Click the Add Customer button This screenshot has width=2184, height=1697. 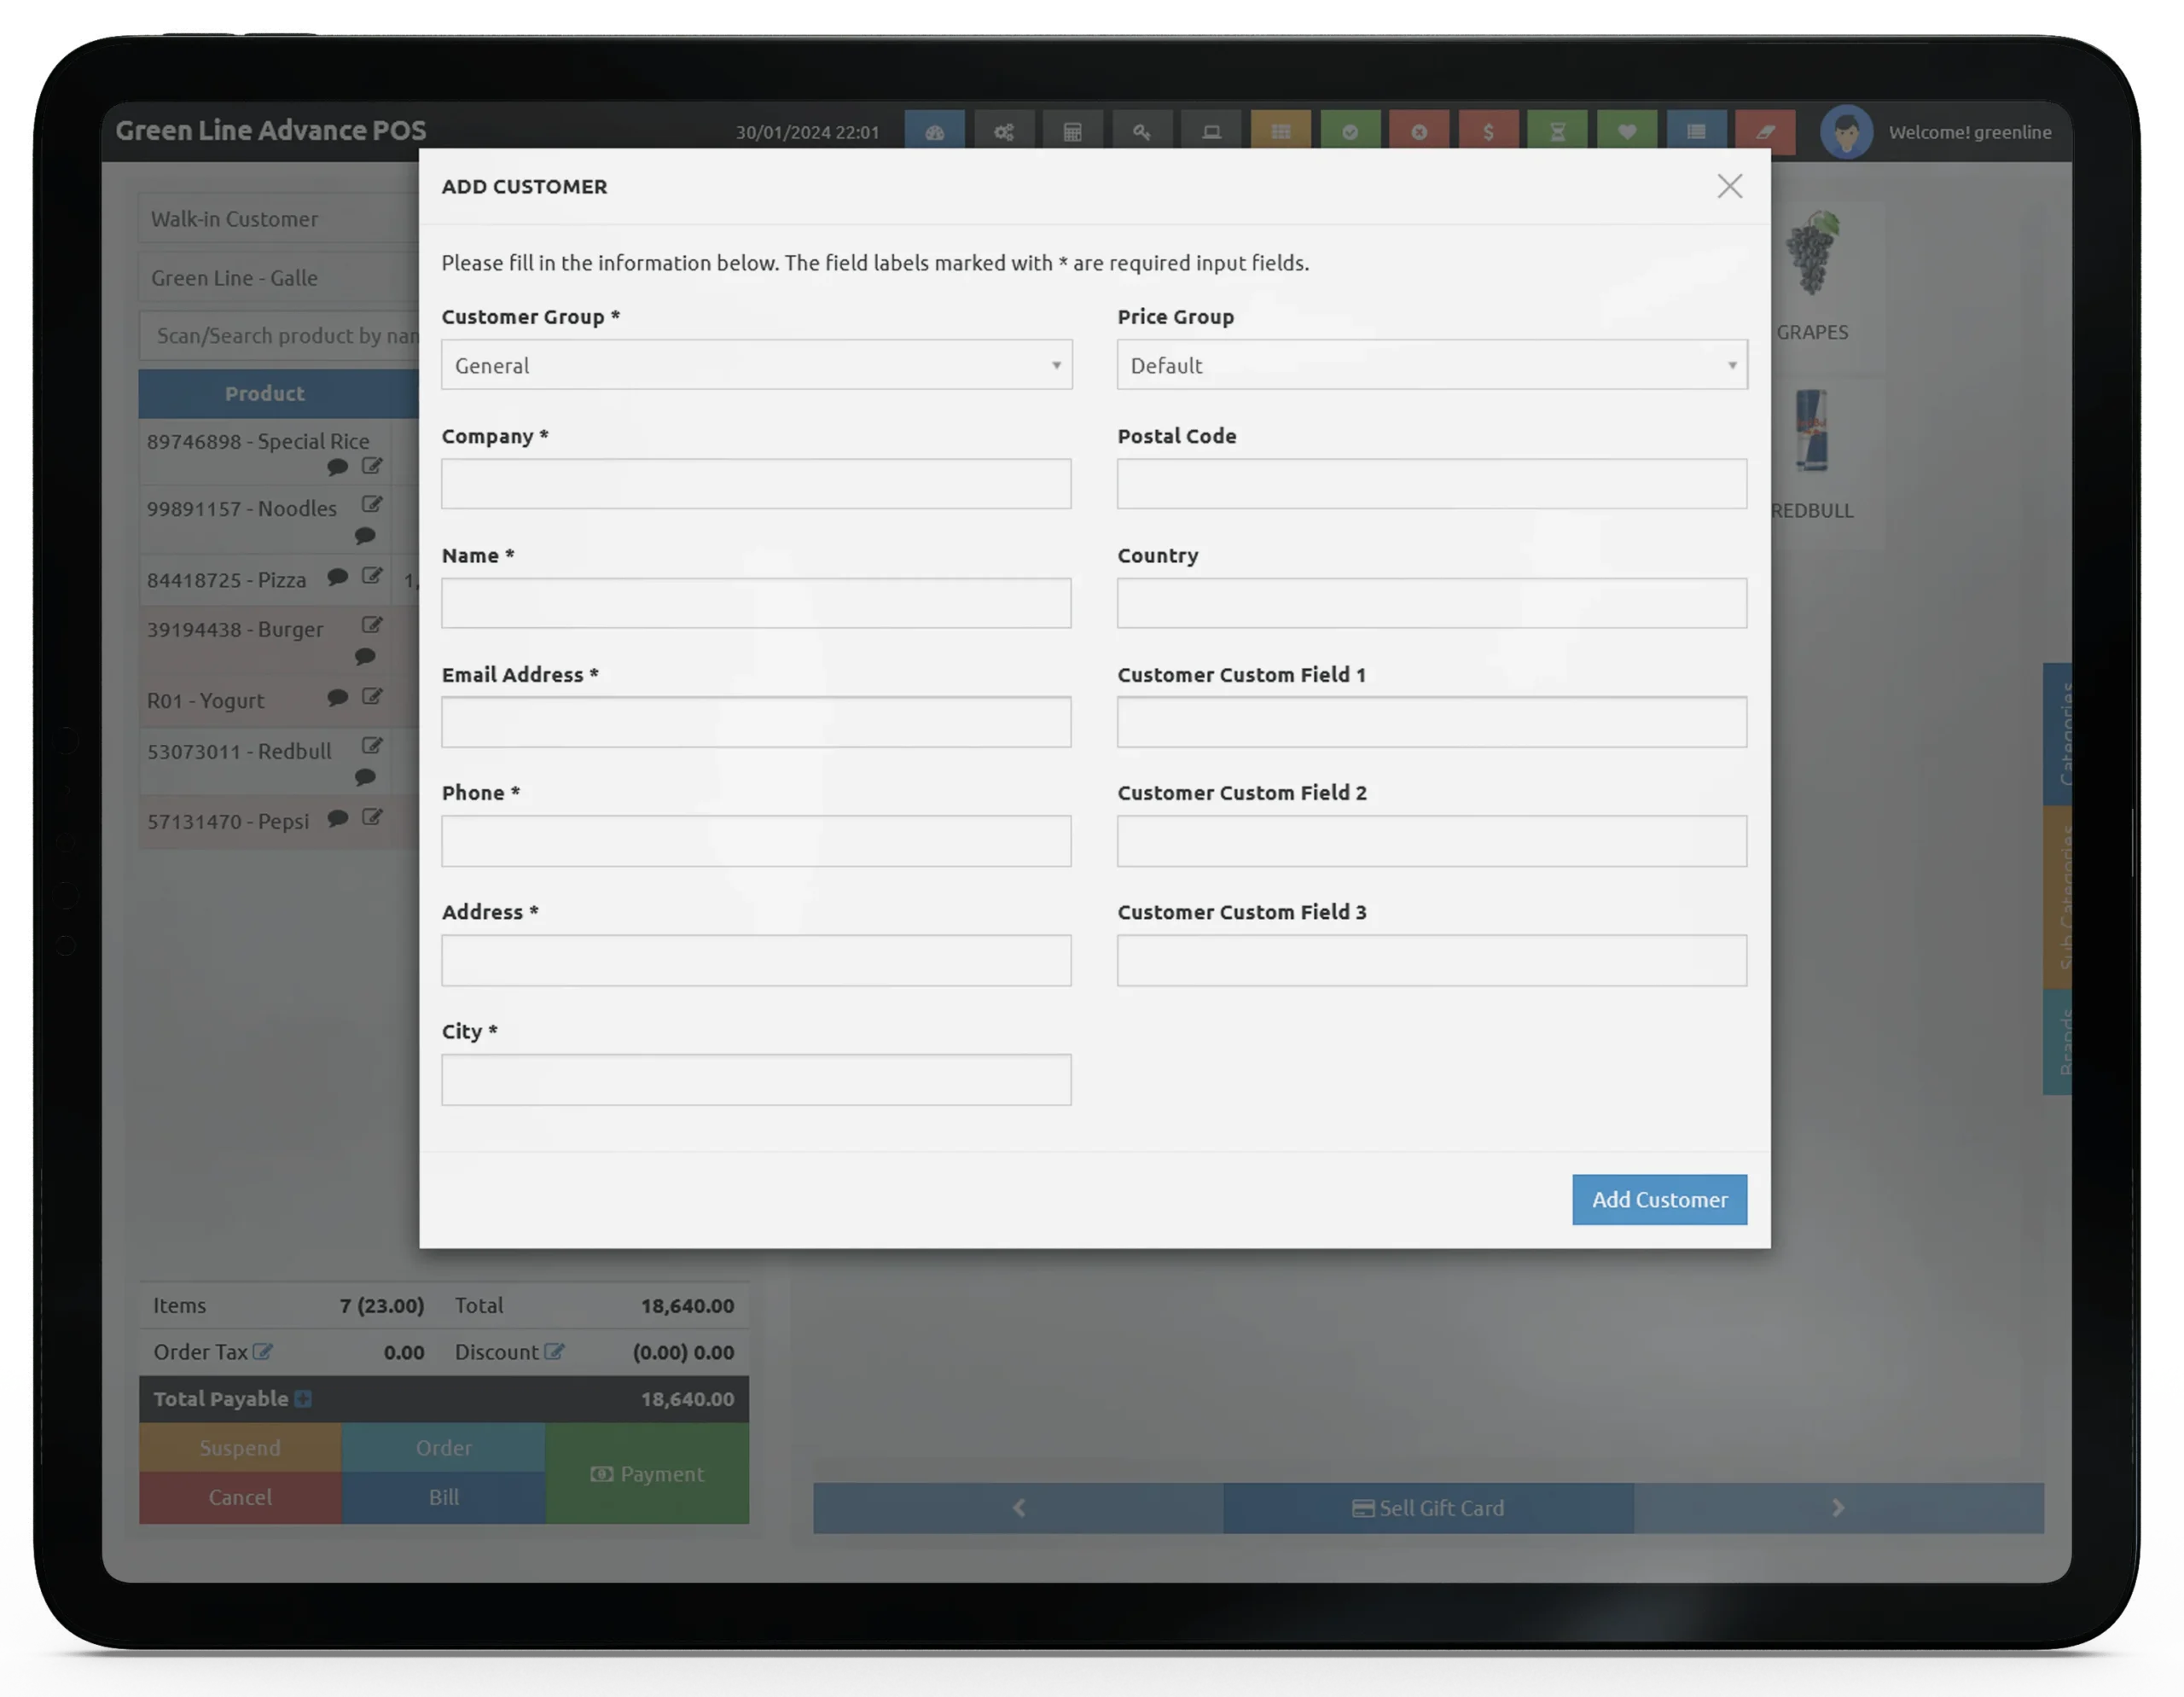pyautogui.click(x=1658, y=1199)
